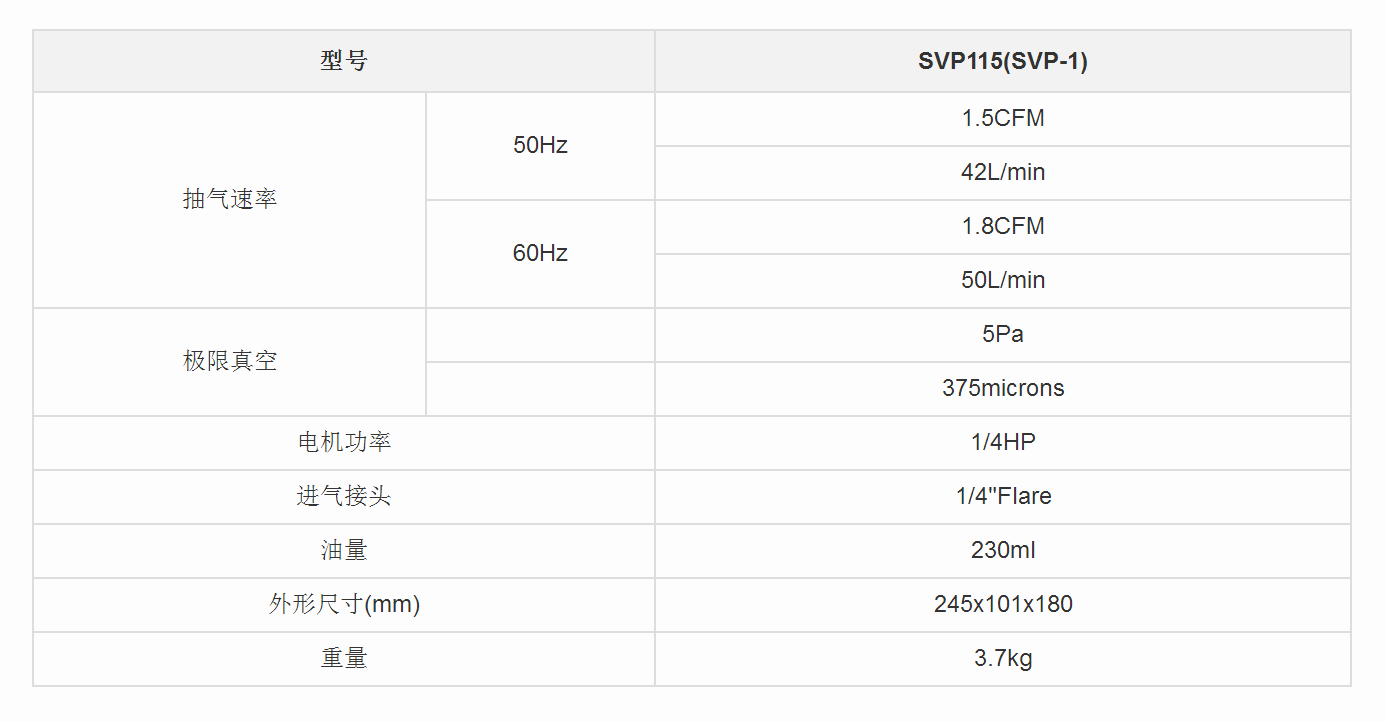Click the 极限真空 row label
Screen dimensions: 1386x722
pyautogui.click(x=230, y=361)
